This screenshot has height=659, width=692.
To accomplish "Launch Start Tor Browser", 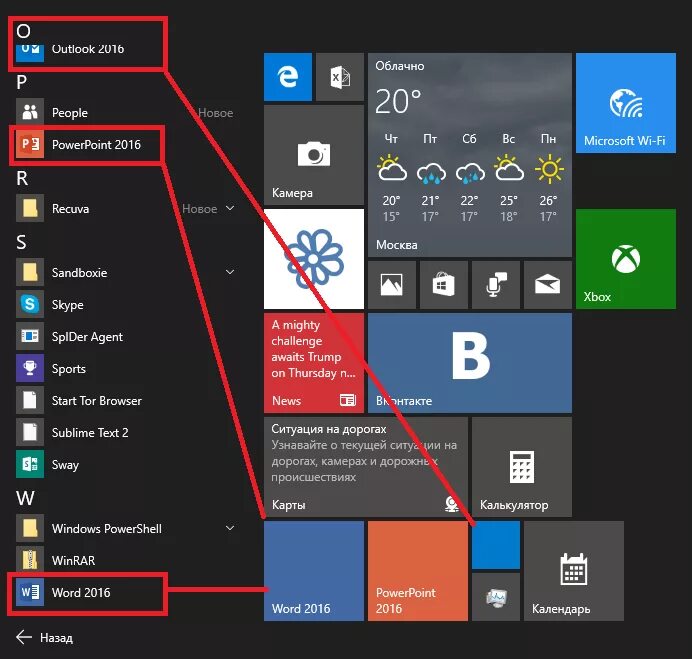I will [126, 400].
